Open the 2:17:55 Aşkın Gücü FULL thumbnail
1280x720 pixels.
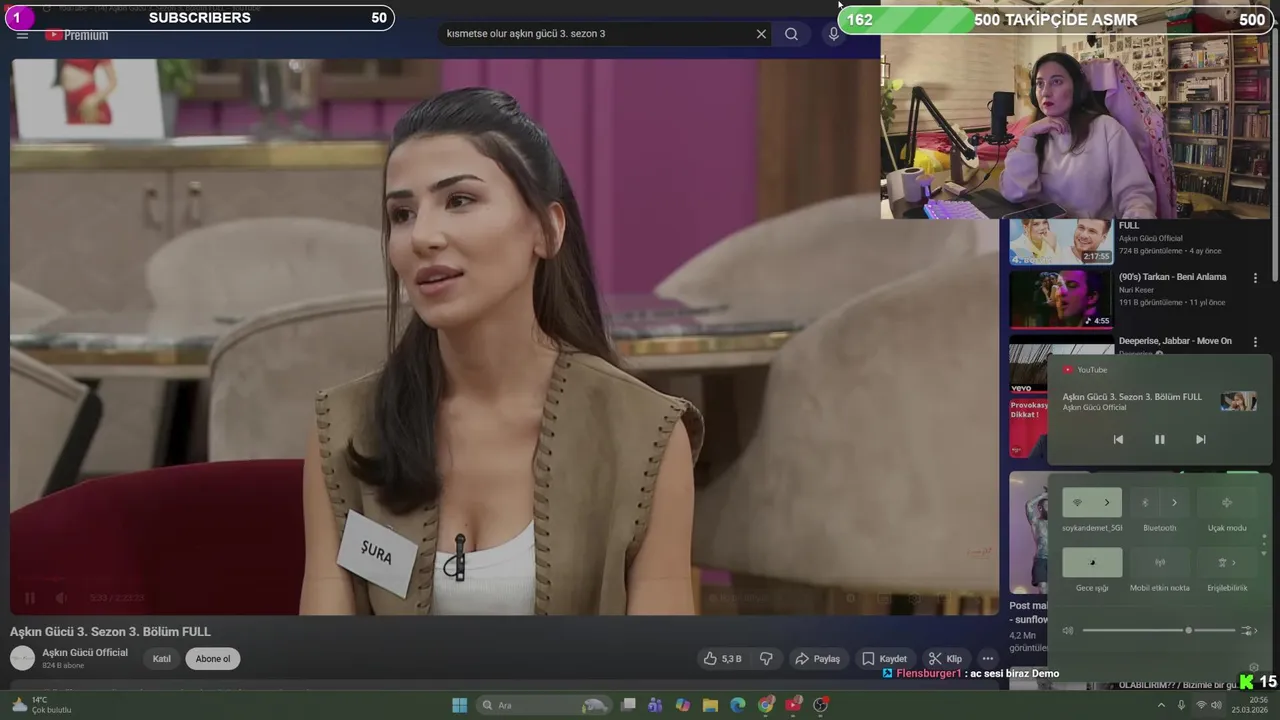1061,241
